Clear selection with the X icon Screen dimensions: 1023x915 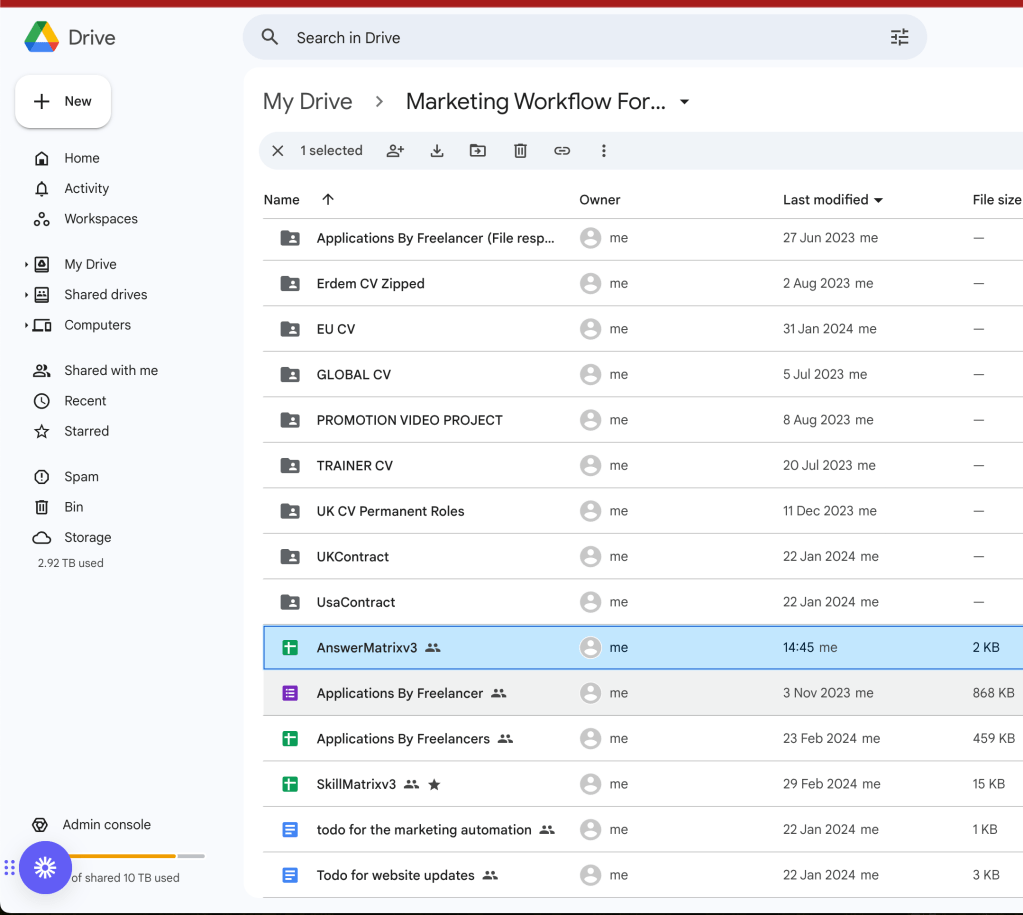point(277,151)
